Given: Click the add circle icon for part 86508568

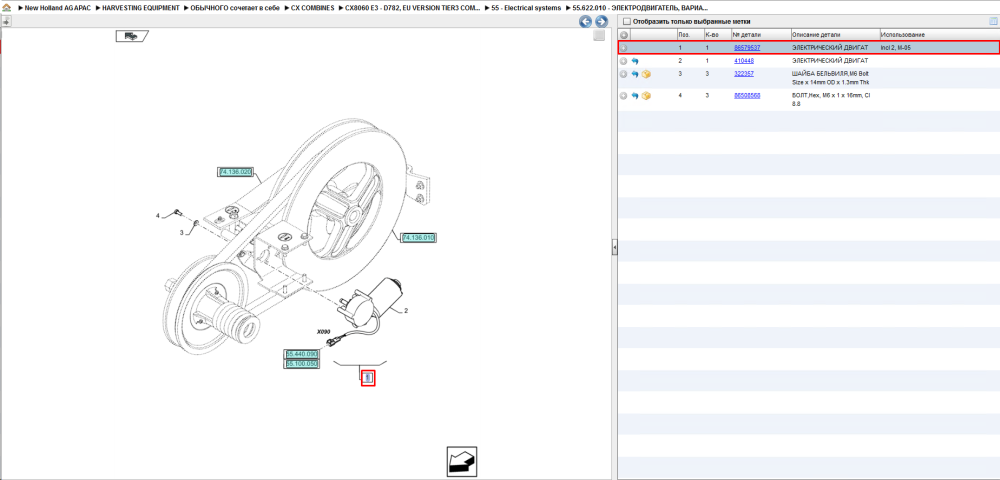Looking at the screenshot, I should pyautogui.click(x=624, y=96).
